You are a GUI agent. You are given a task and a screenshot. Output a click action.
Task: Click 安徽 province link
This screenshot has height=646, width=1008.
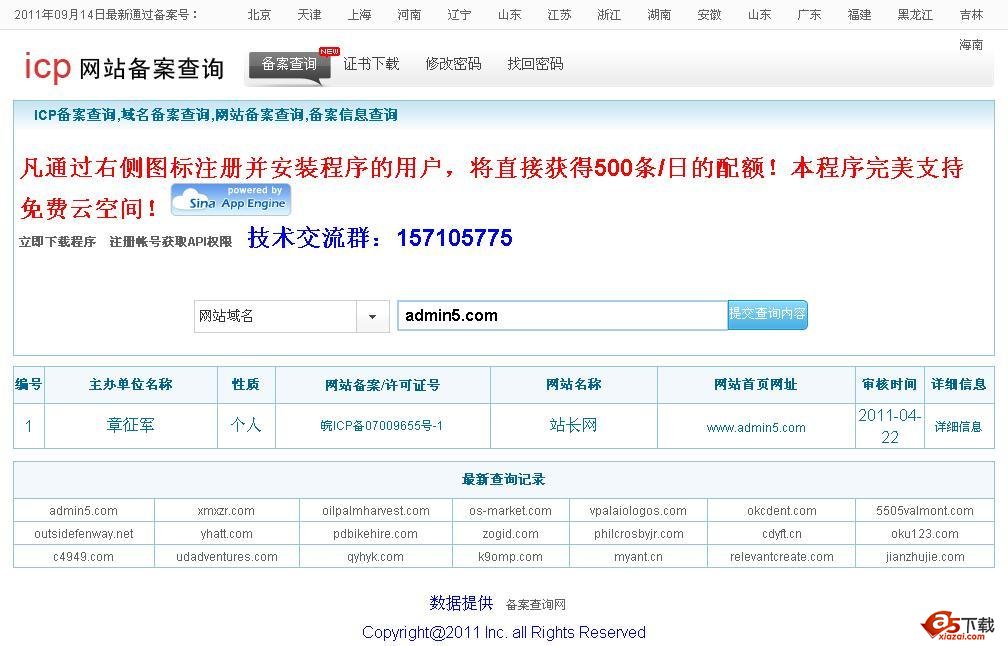709,14
